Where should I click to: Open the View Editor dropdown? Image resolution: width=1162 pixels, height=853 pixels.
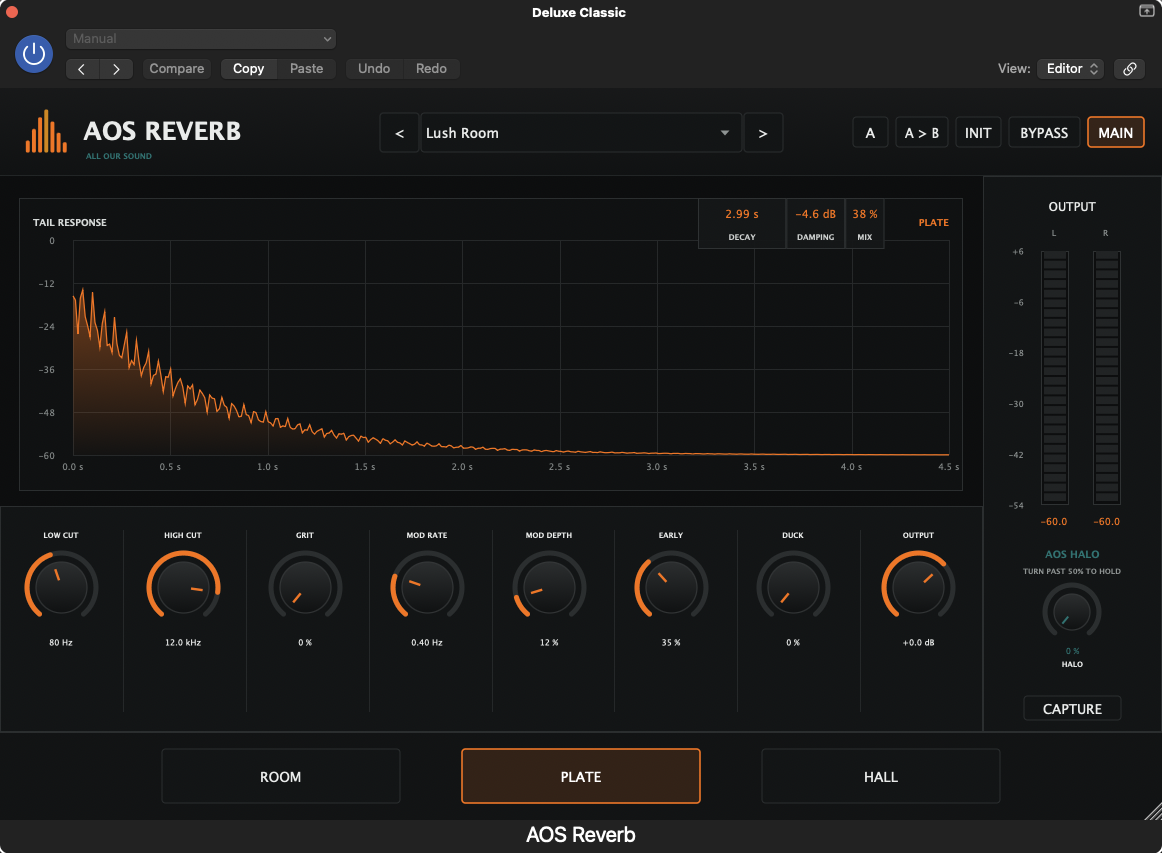coord(1071,68)
